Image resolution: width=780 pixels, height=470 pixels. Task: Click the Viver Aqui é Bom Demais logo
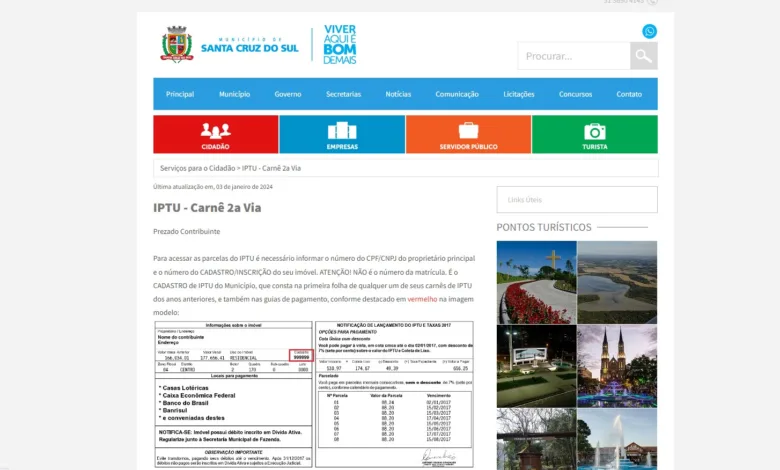pos(340,45)
